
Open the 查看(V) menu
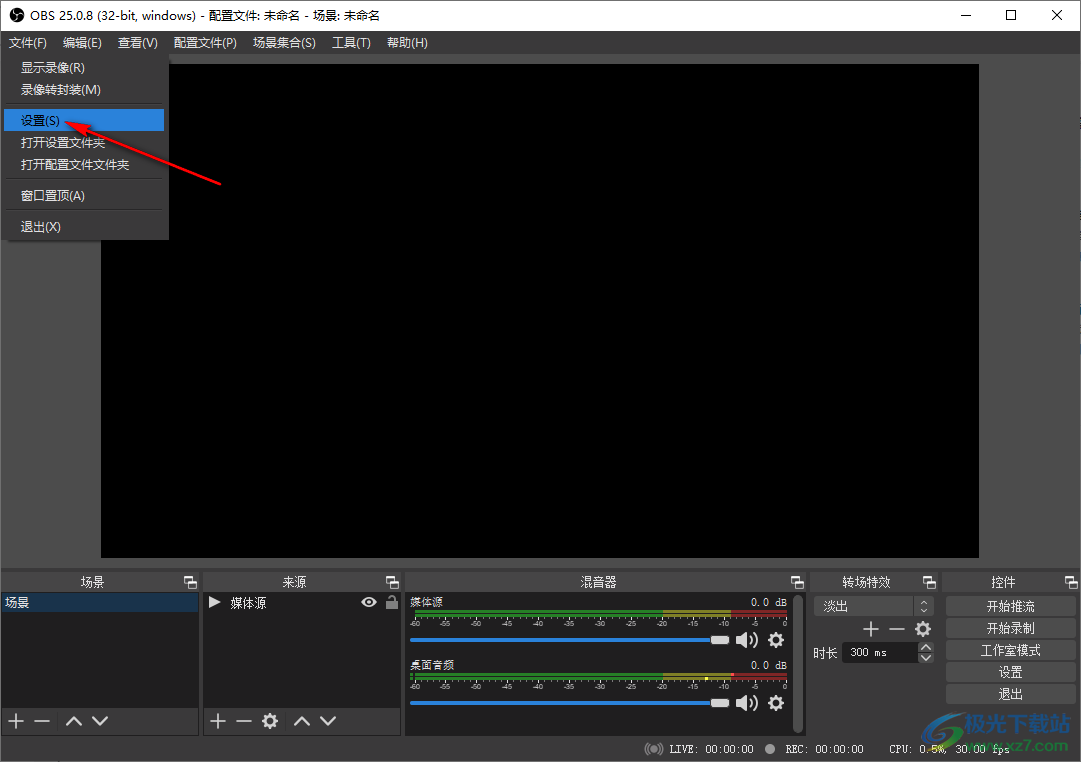(138, 43)
